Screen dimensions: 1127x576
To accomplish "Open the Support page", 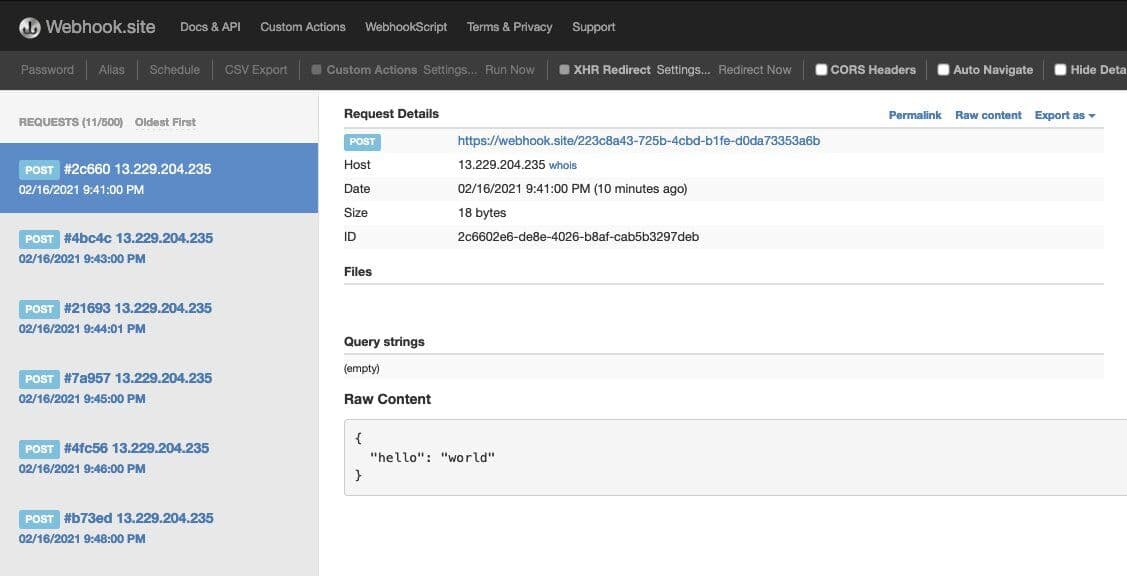I will (x=593, y=27).
